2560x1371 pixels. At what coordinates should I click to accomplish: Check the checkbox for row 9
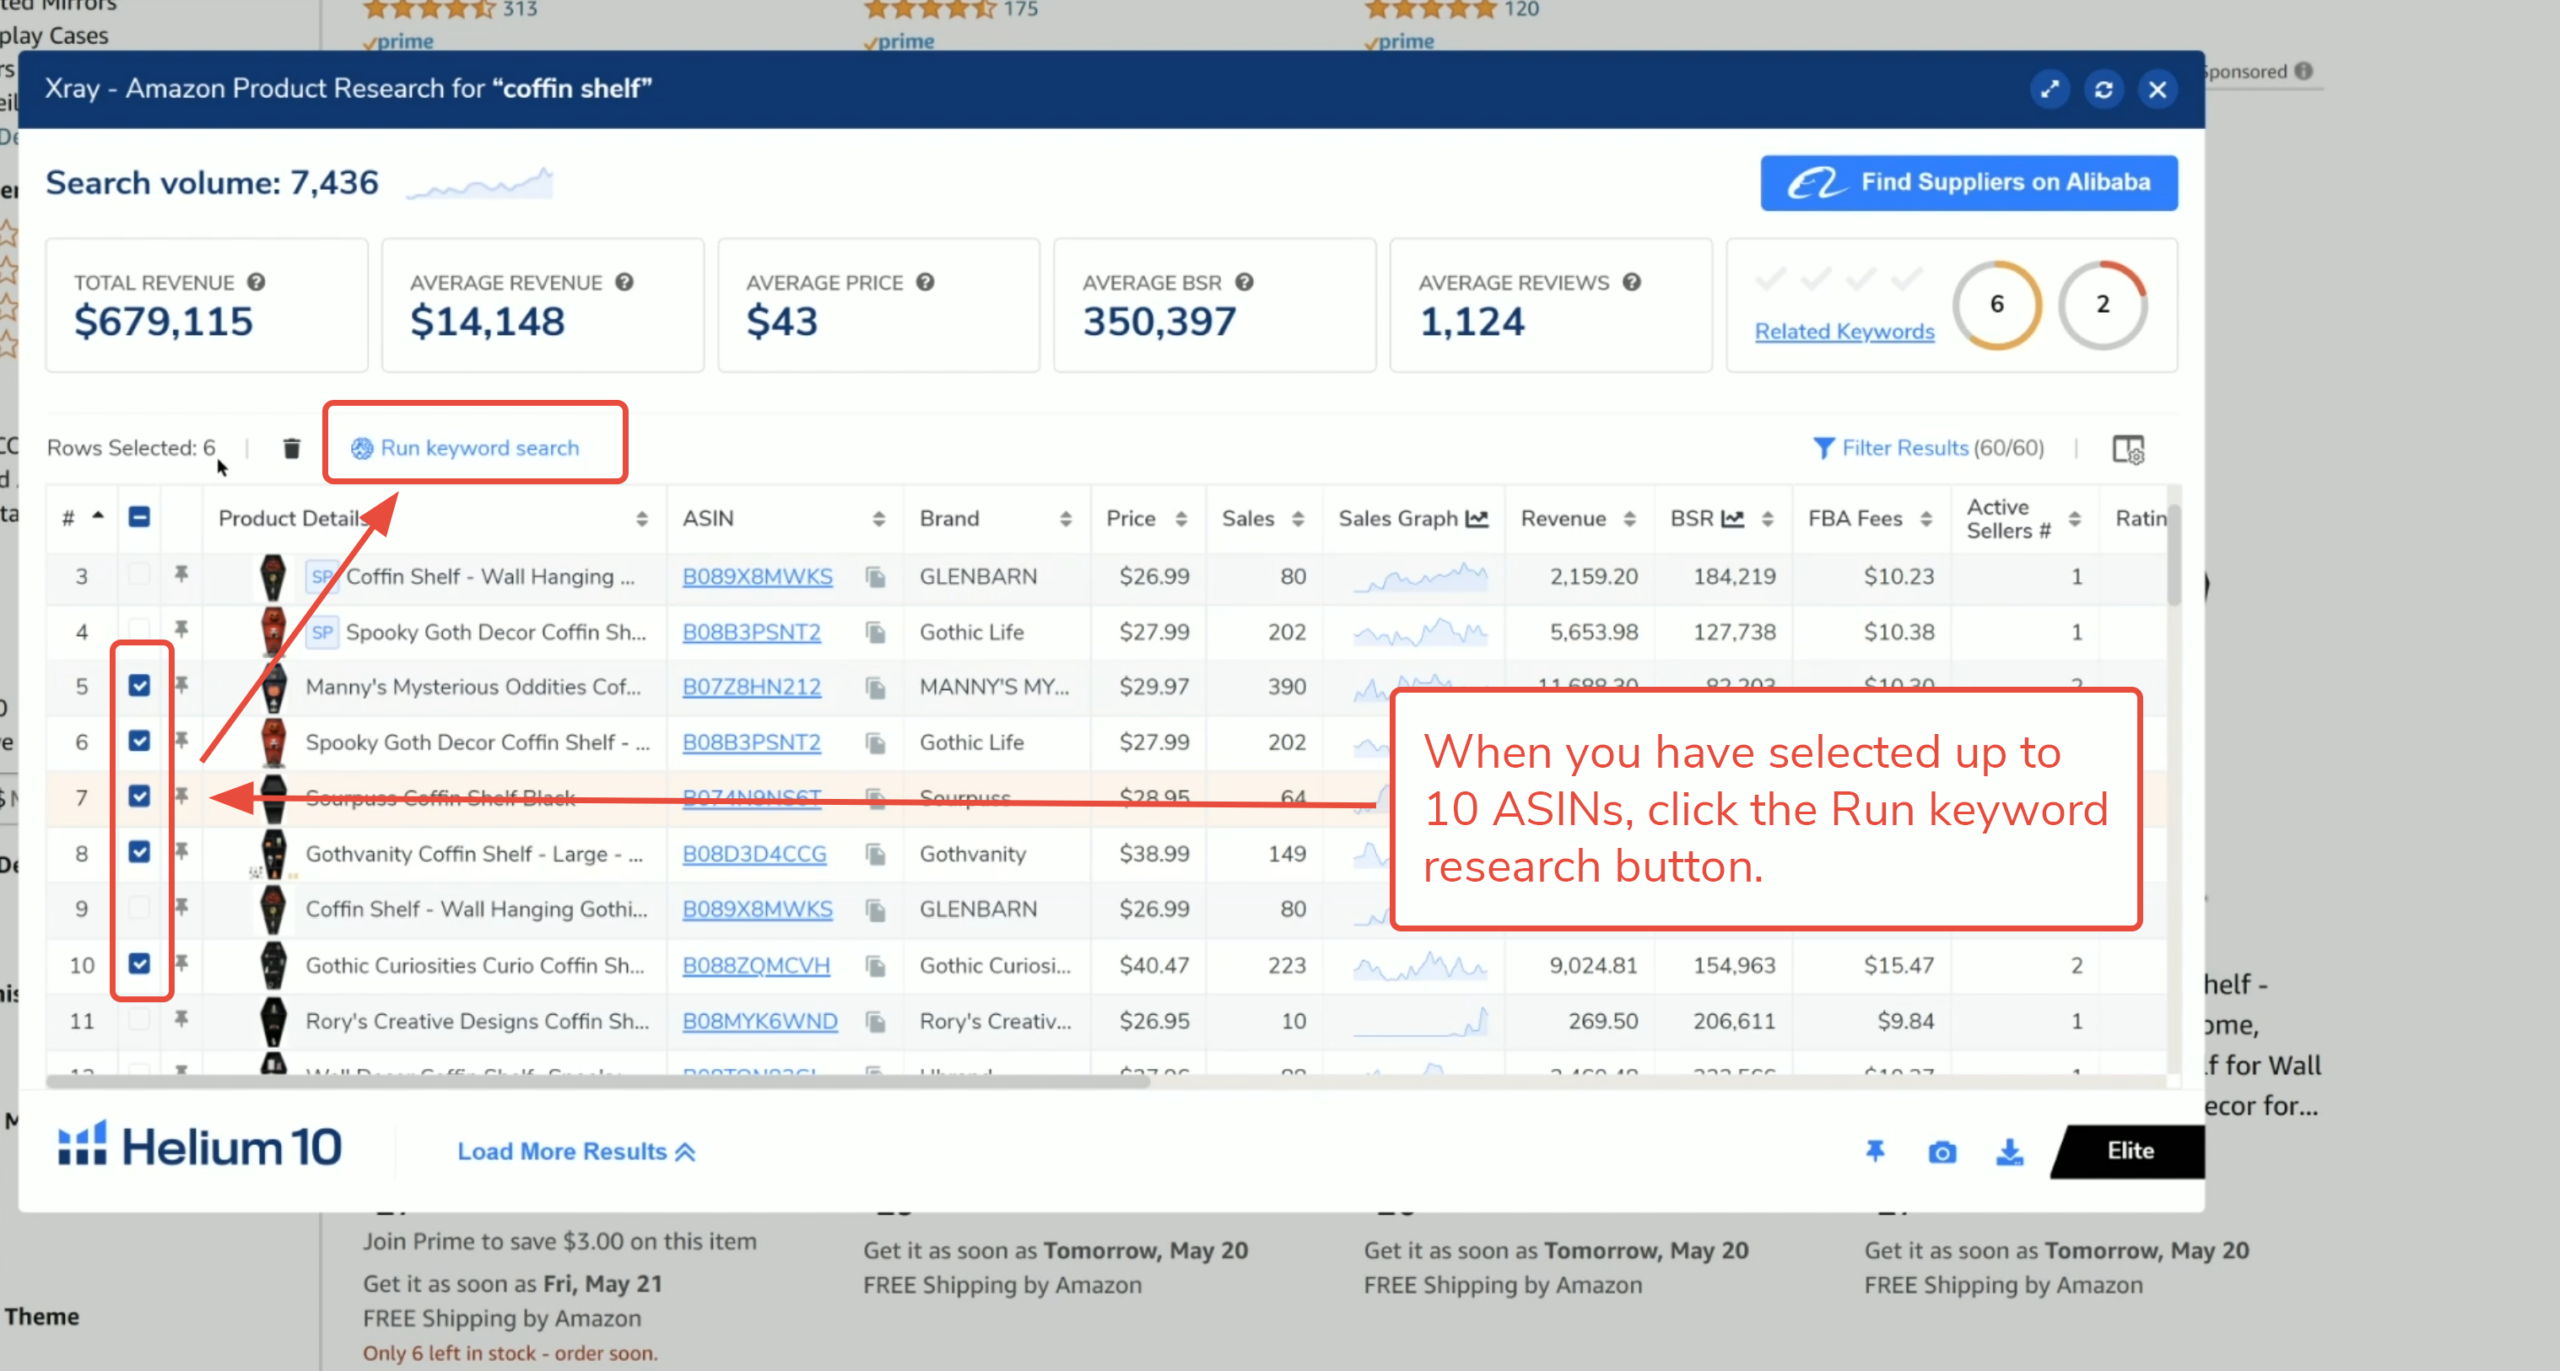pos(139,908)
